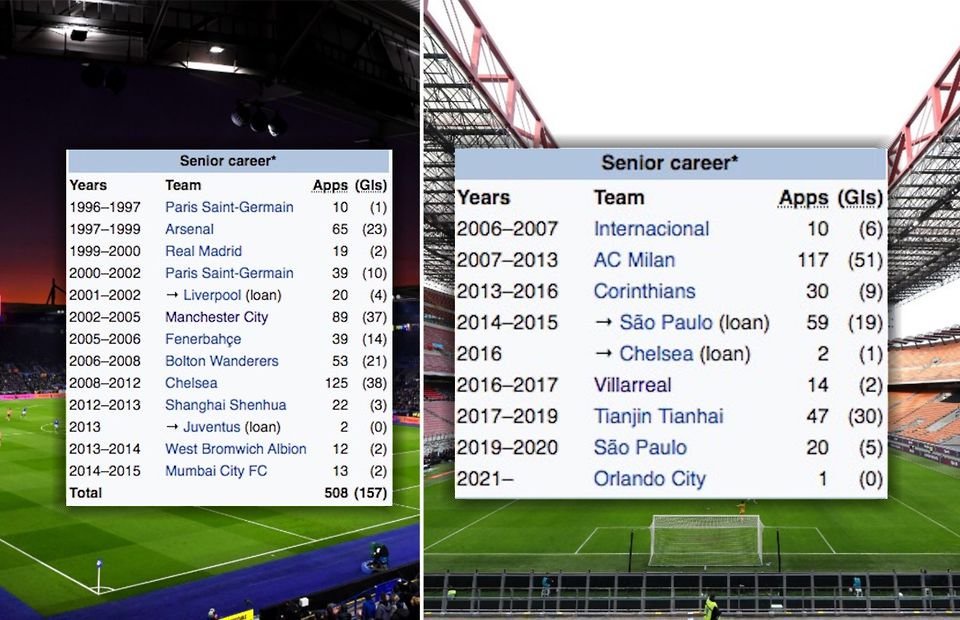The image size is (960, 620).
Task: Click the Gls header in the Arsenal table
Action: pos(370,185)
